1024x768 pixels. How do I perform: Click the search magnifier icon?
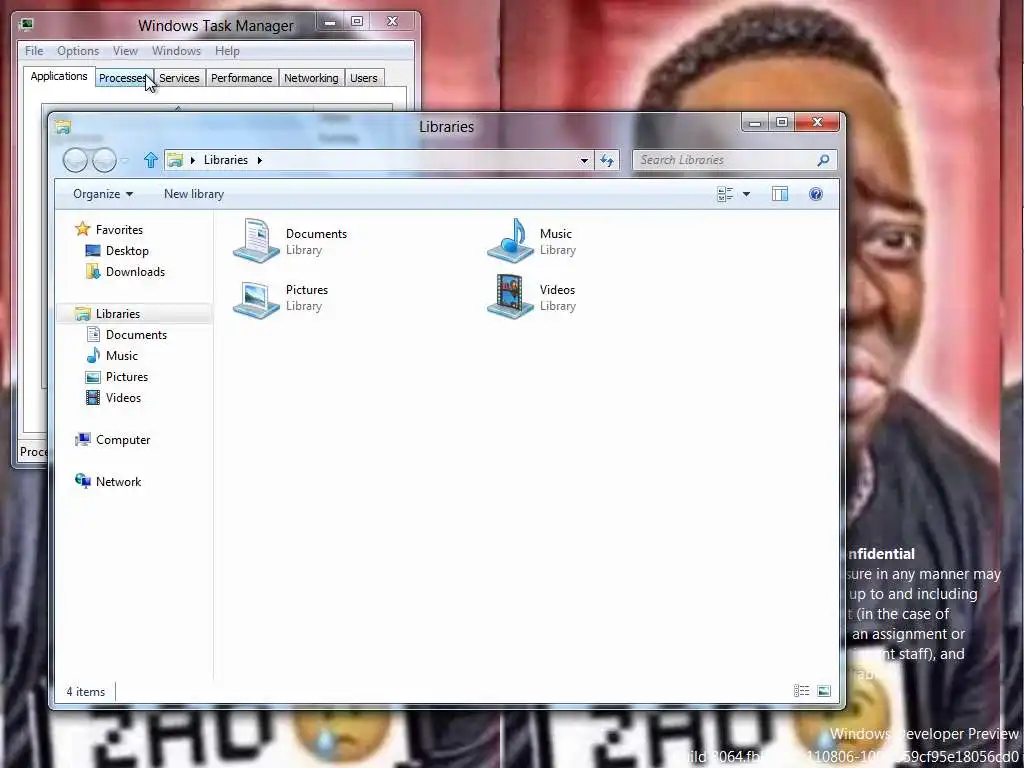point(823,160)
